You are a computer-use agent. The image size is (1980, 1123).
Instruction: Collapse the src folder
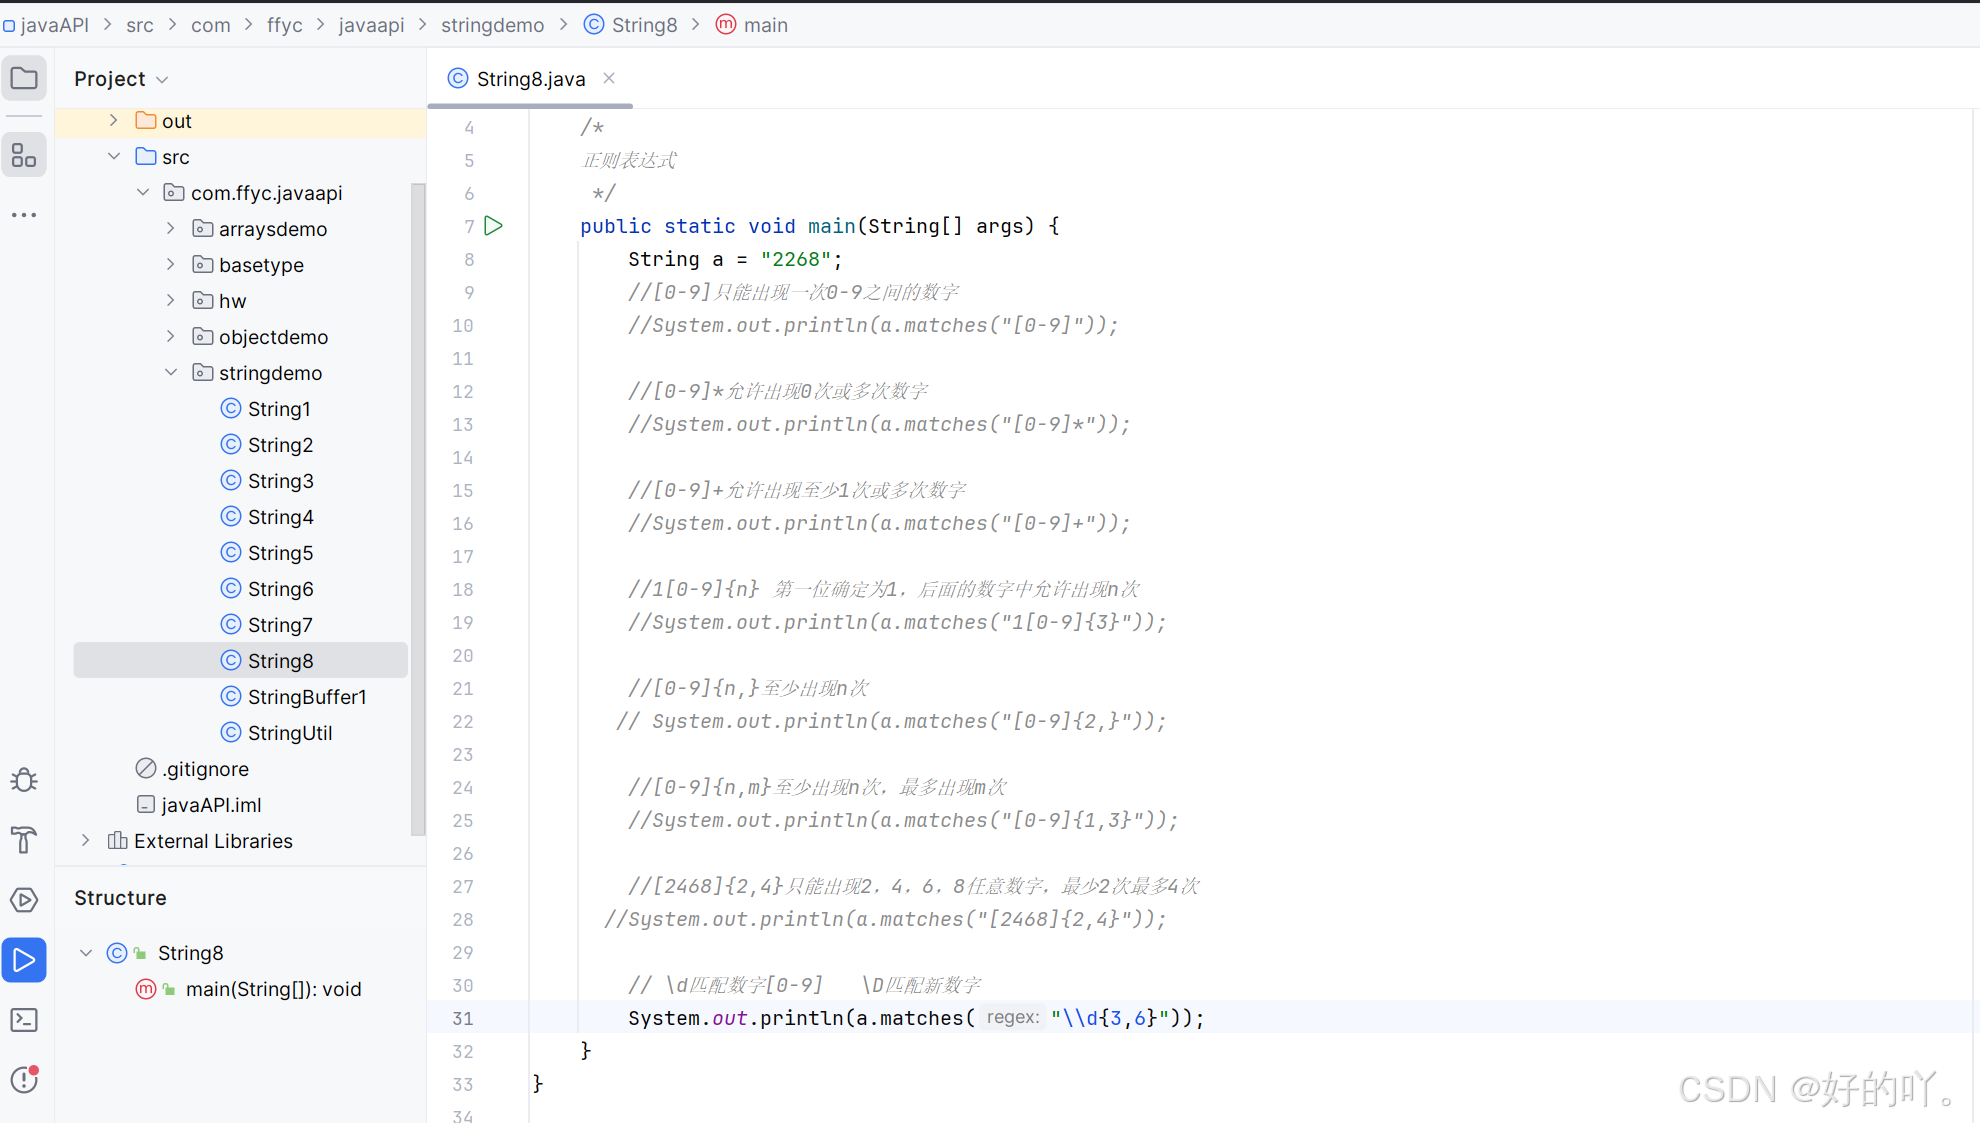click(x=113, y=157)
